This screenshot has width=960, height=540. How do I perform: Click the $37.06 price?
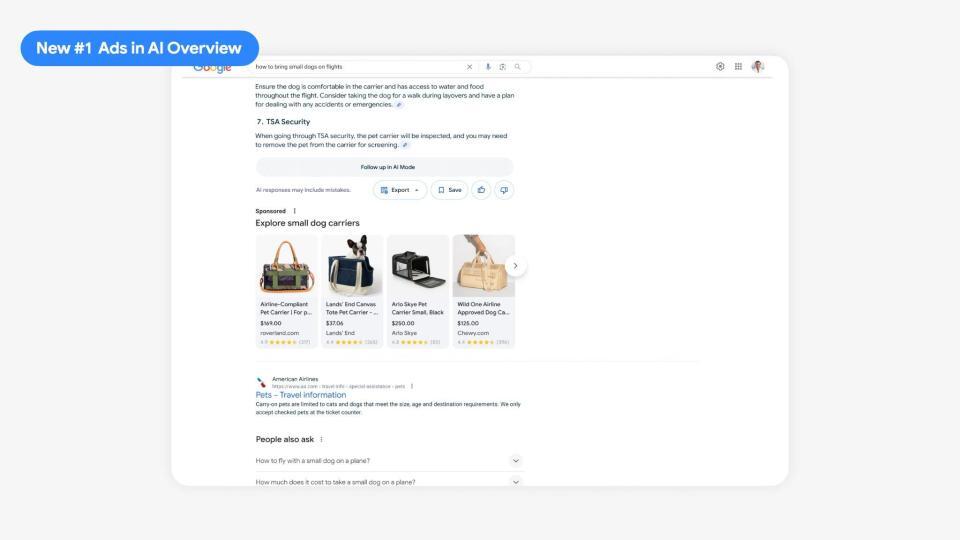pos(334,323)
